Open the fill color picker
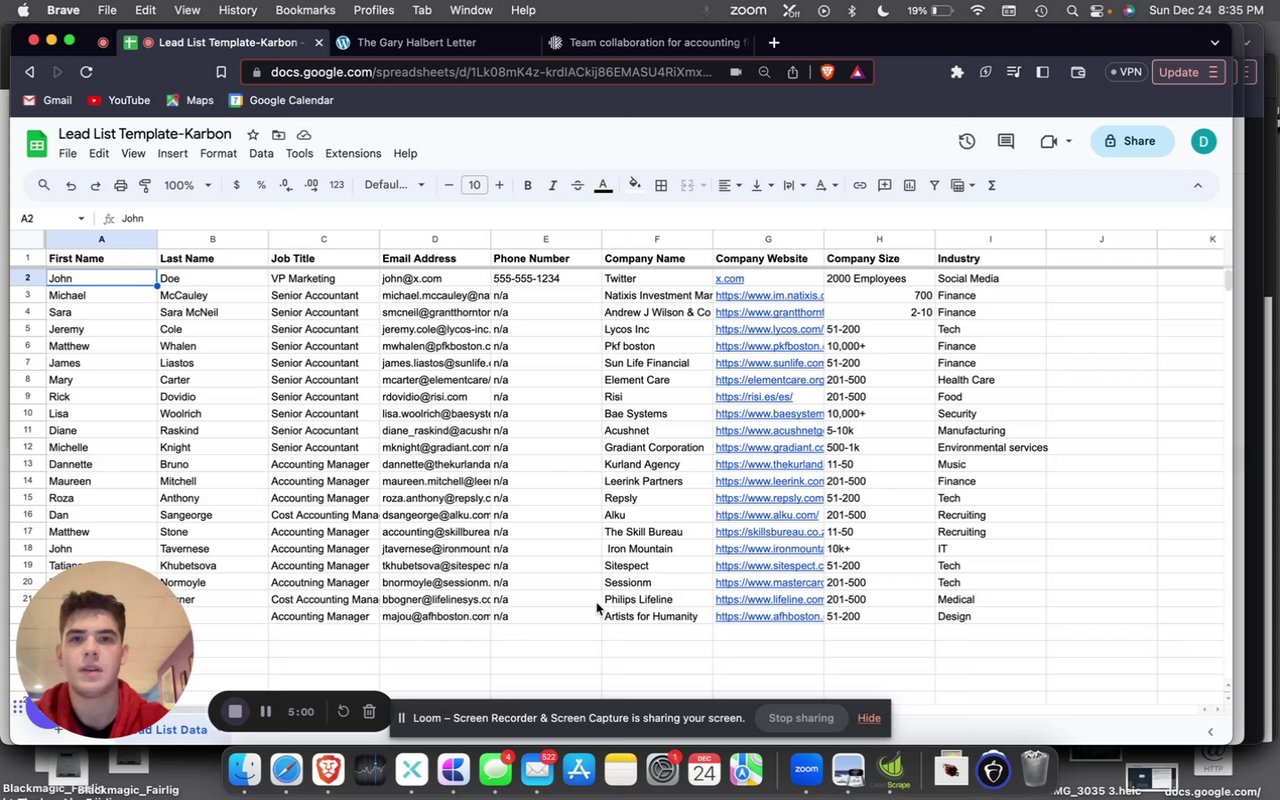 tap(635, 185)
